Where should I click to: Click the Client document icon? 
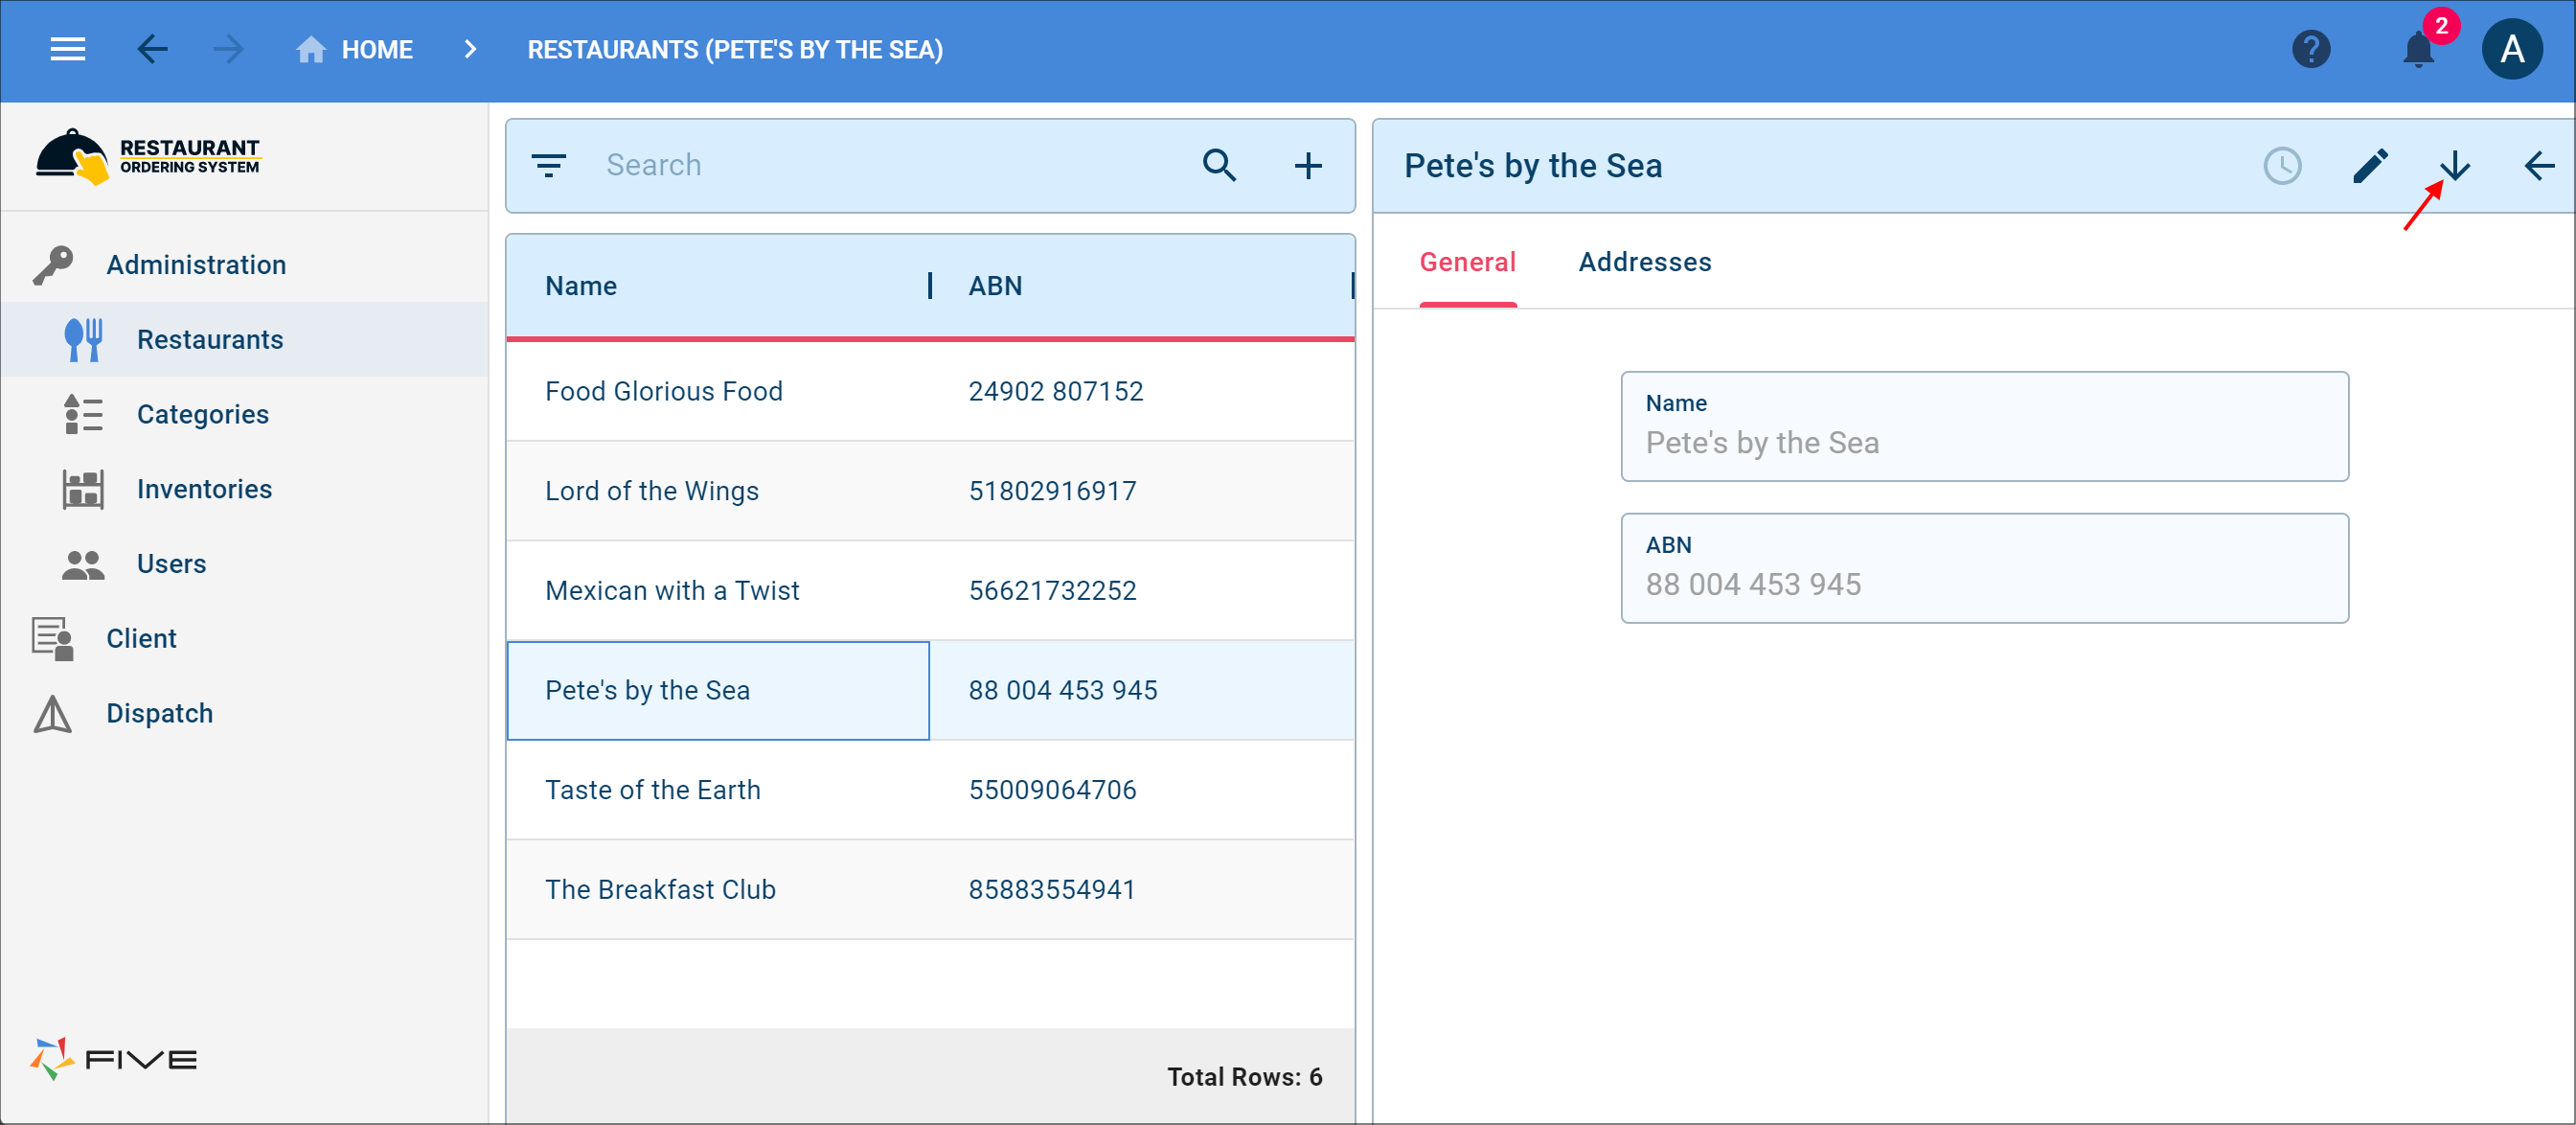pos(52,638)
